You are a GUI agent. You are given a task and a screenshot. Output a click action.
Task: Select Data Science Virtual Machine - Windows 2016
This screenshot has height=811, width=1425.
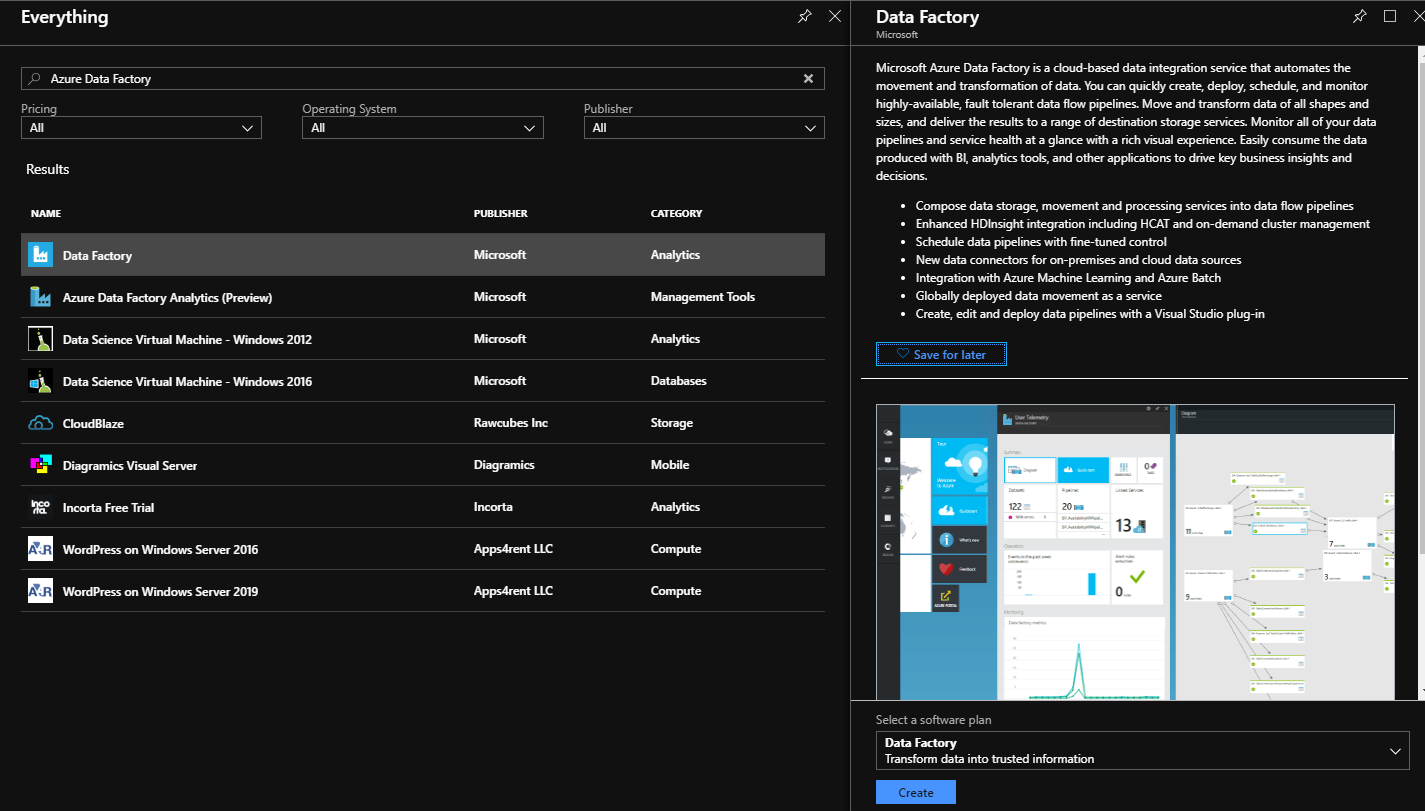point(187,381)
